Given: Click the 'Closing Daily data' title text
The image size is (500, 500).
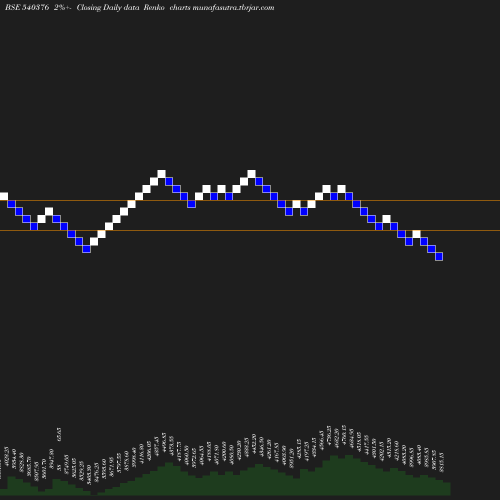Looking at the screenshot, I should 108,8.
